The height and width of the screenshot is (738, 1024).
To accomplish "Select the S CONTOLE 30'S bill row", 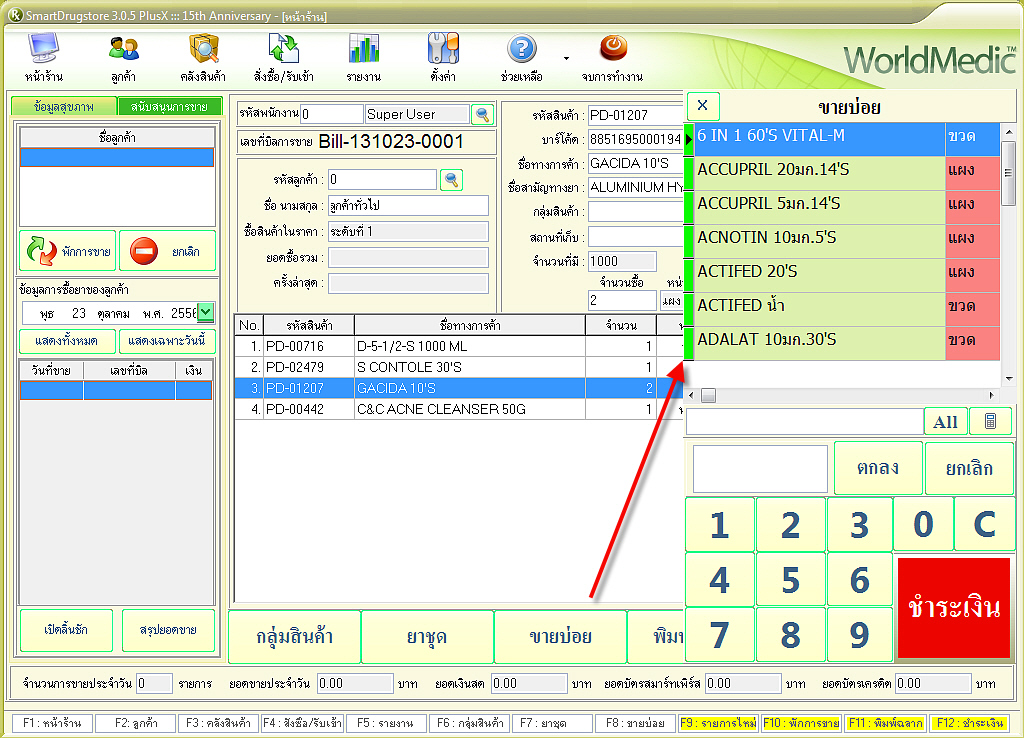I will point(458,367).
